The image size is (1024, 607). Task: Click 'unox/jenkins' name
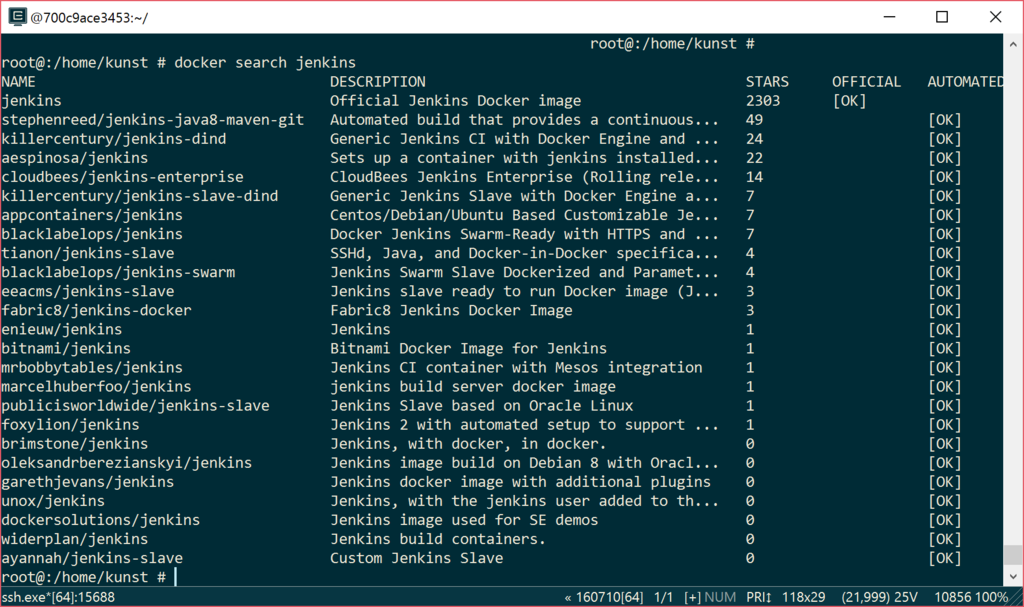pyautogui.click(x=53, y=500)
